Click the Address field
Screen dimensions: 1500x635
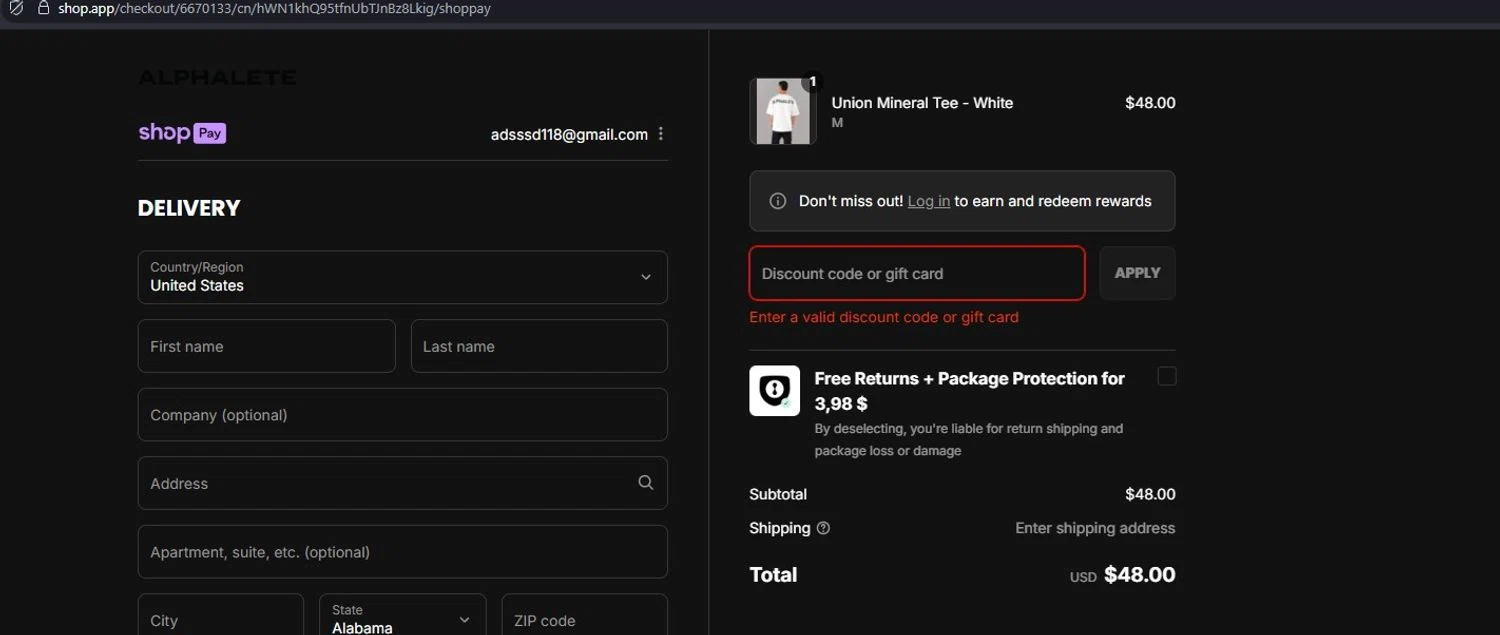click(403, 483)
